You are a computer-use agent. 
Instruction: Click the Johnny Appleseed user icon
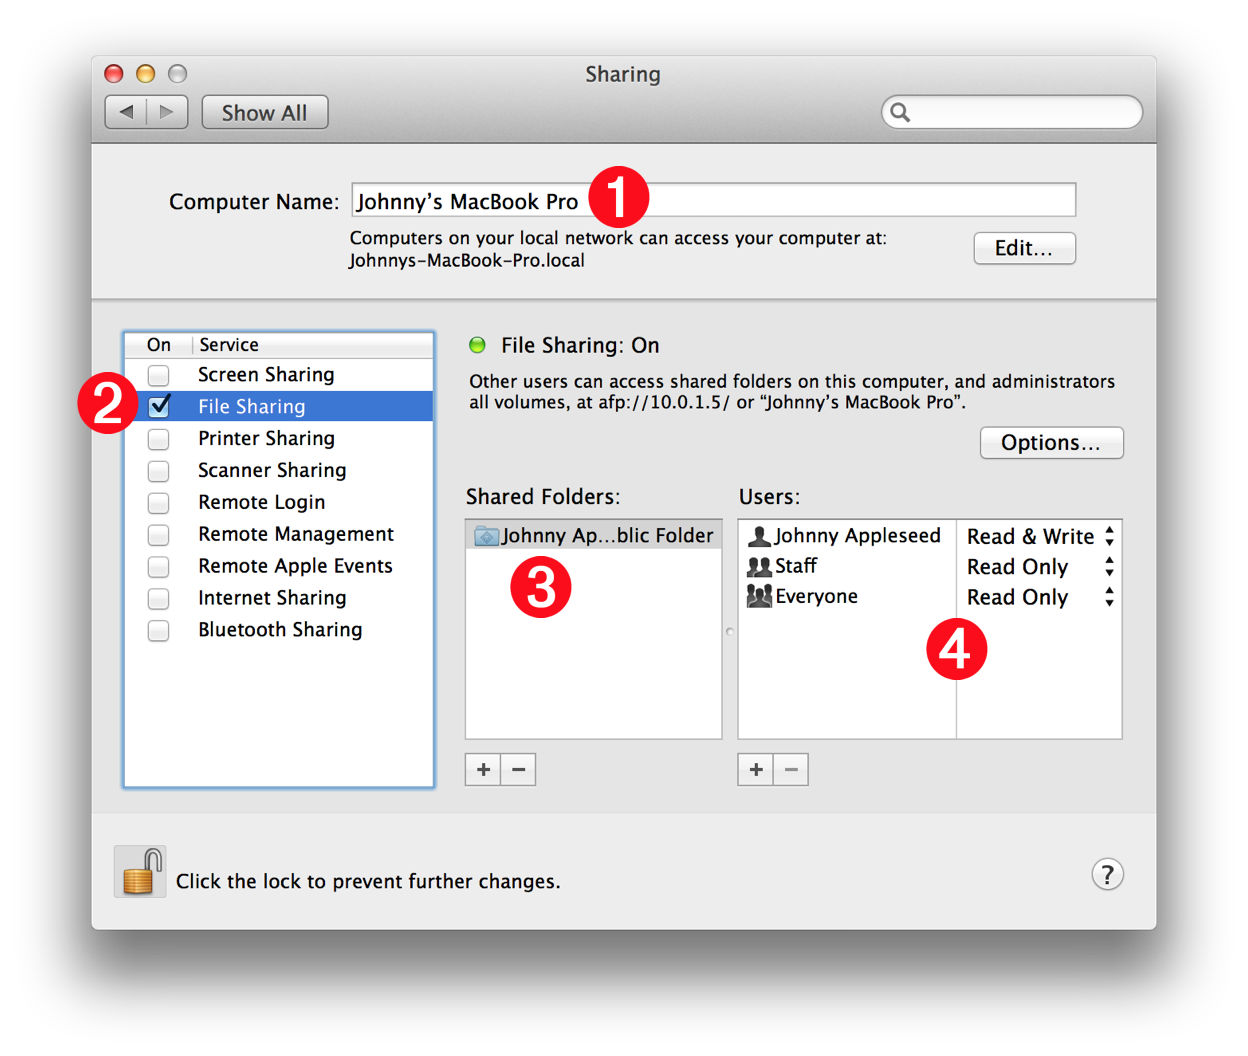[759, 536]
